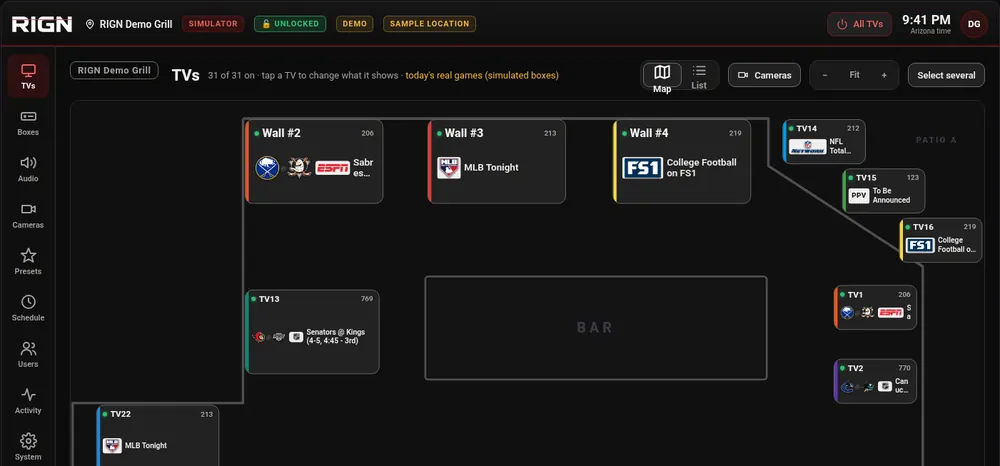The width and height of the screenshot is (1000, 466).
Task: Click today's real games link text
Action: 482,75
